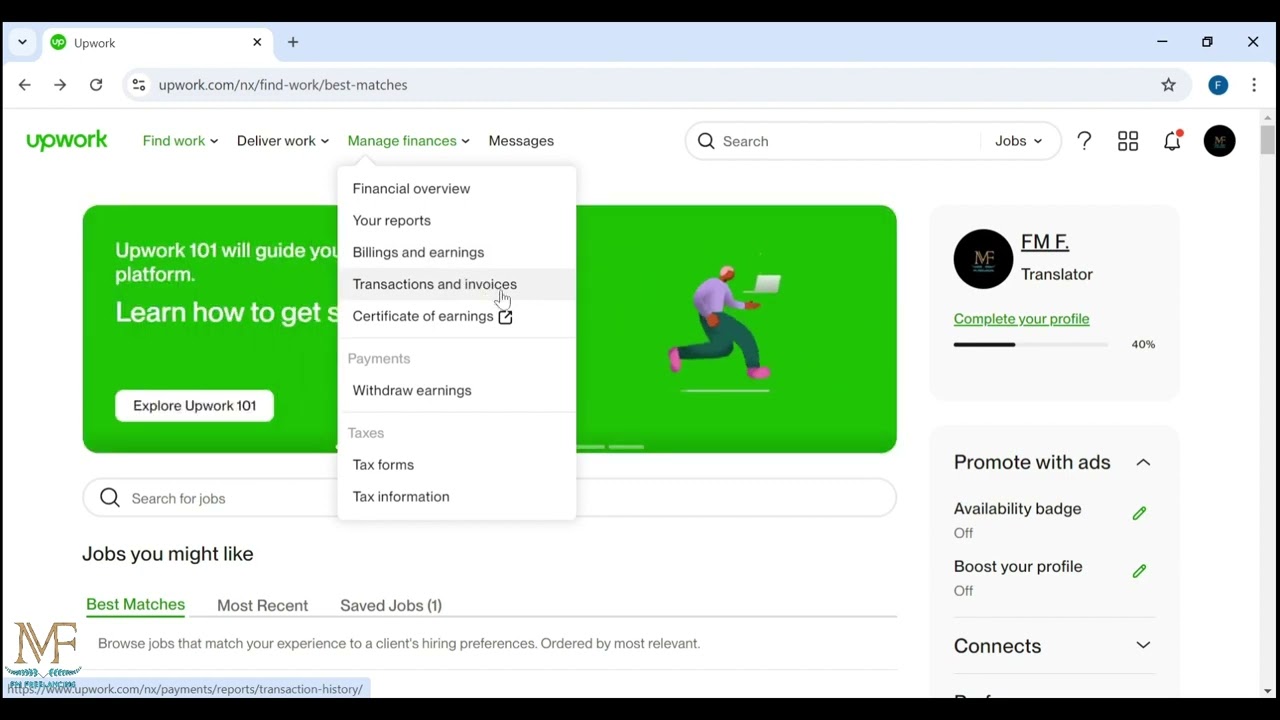Select Your reports
The height and width of the screenshot is (720, 1280).
457,220
